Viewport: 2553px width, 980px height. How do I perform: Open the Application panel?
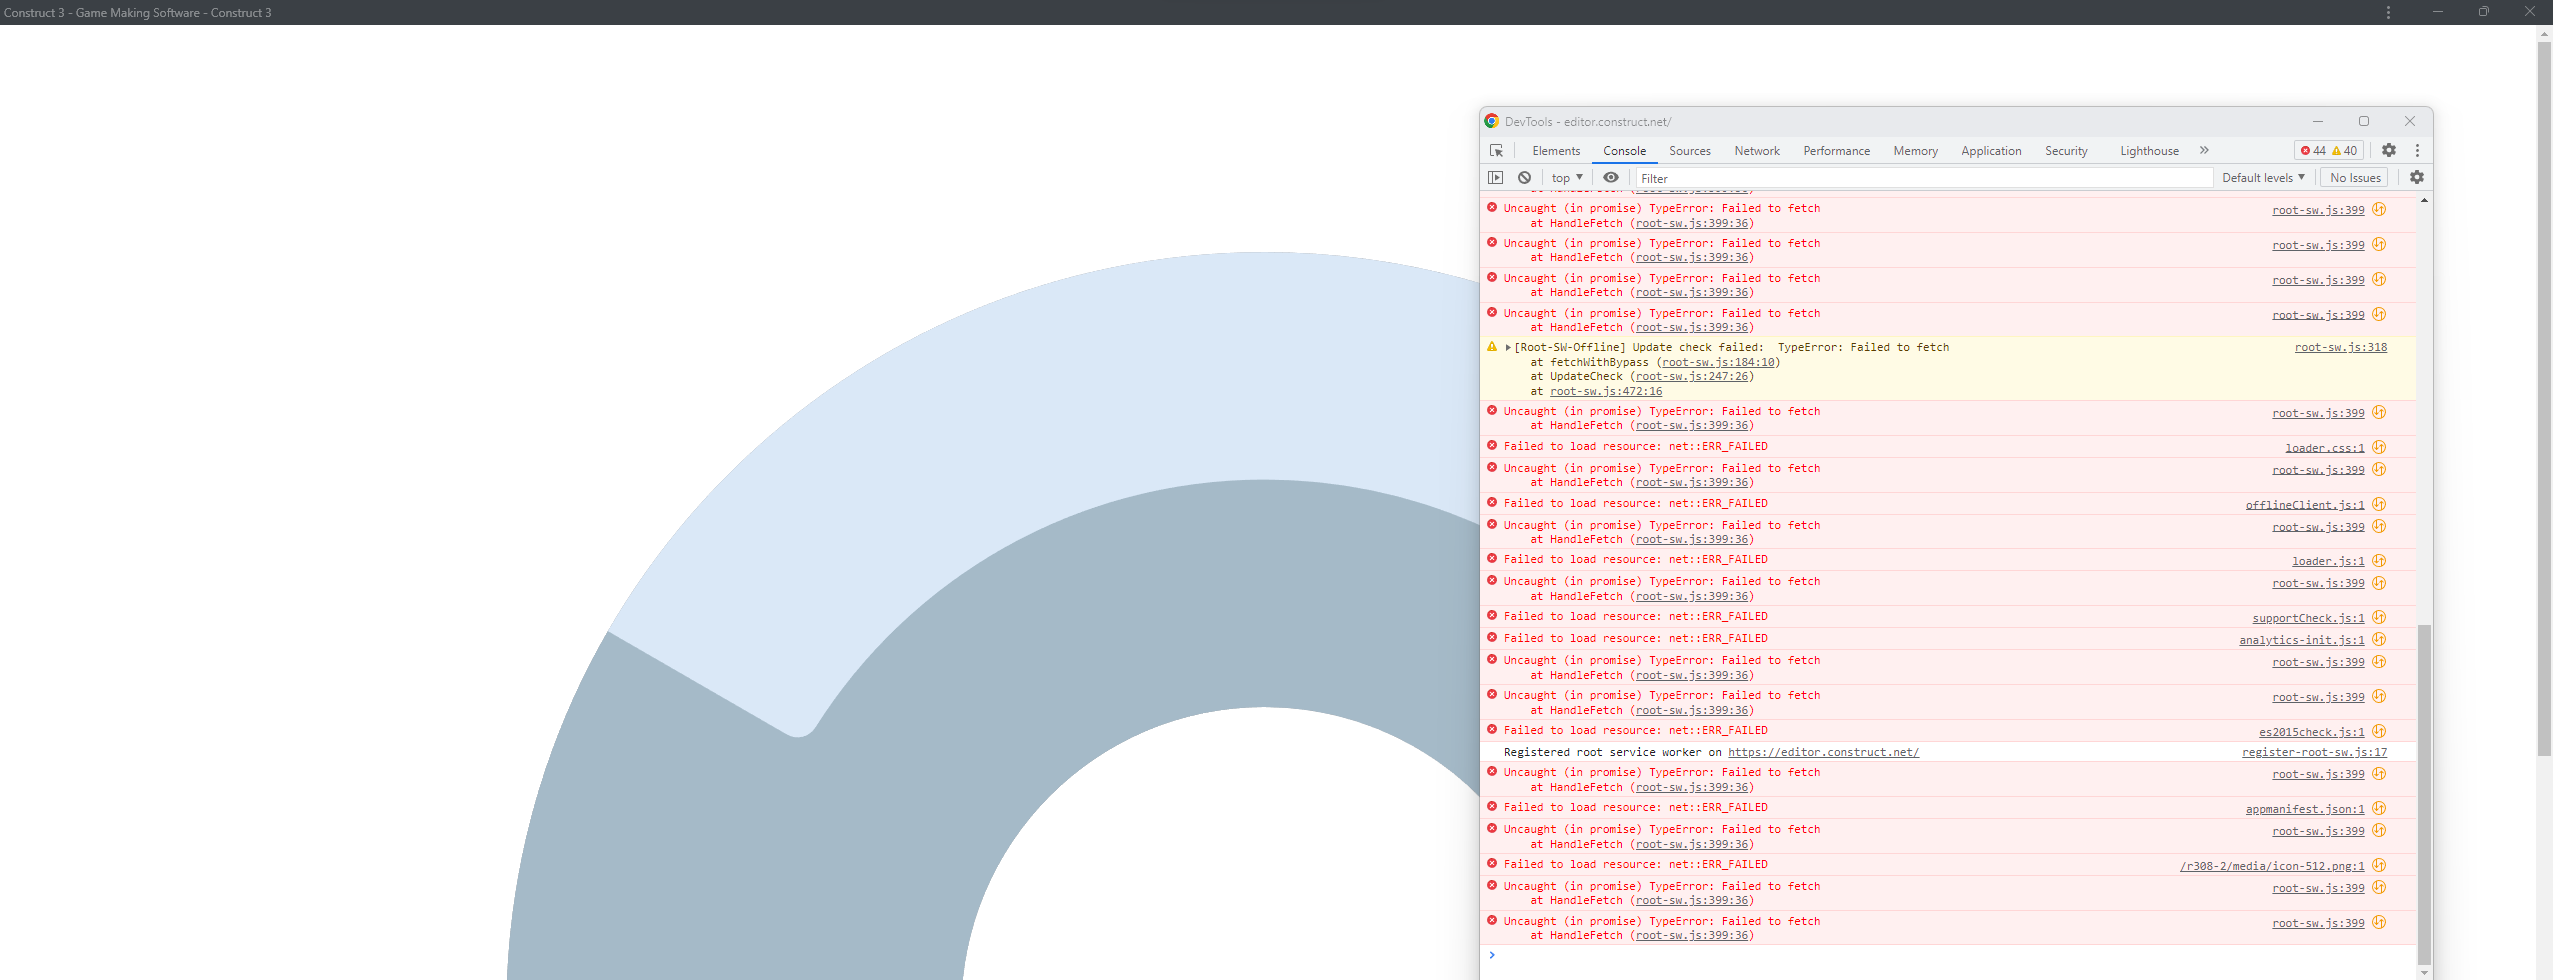[1990, 150]
